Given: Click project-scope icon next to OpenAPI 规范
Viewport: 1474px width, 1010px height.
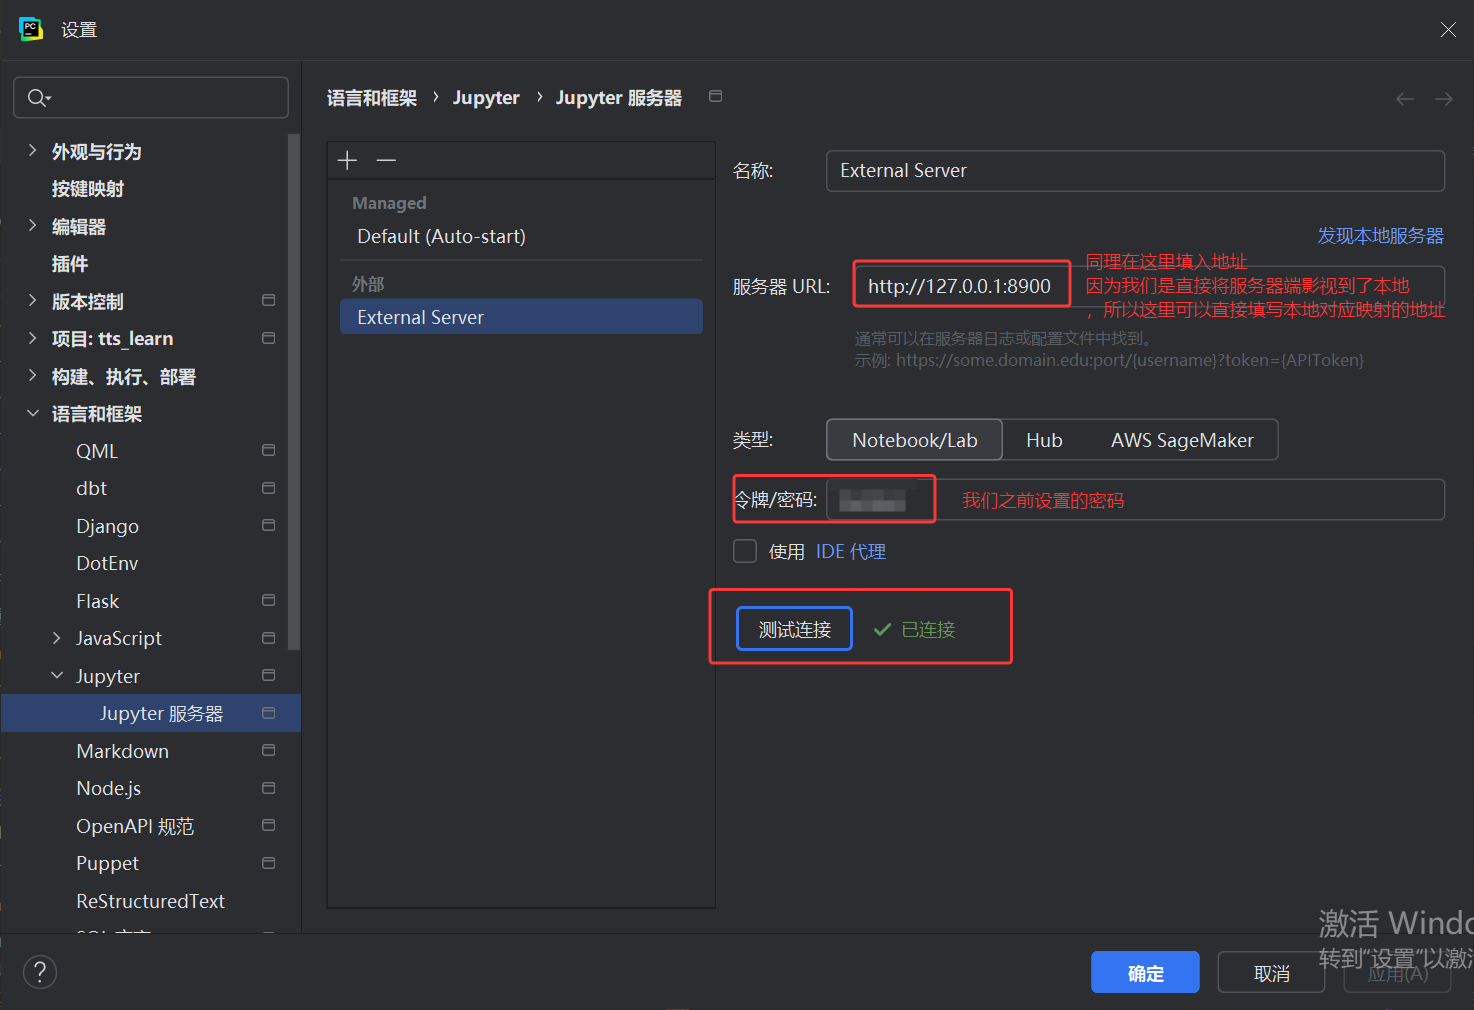Looking at the screenshot, I should click(x=268, y=825).
